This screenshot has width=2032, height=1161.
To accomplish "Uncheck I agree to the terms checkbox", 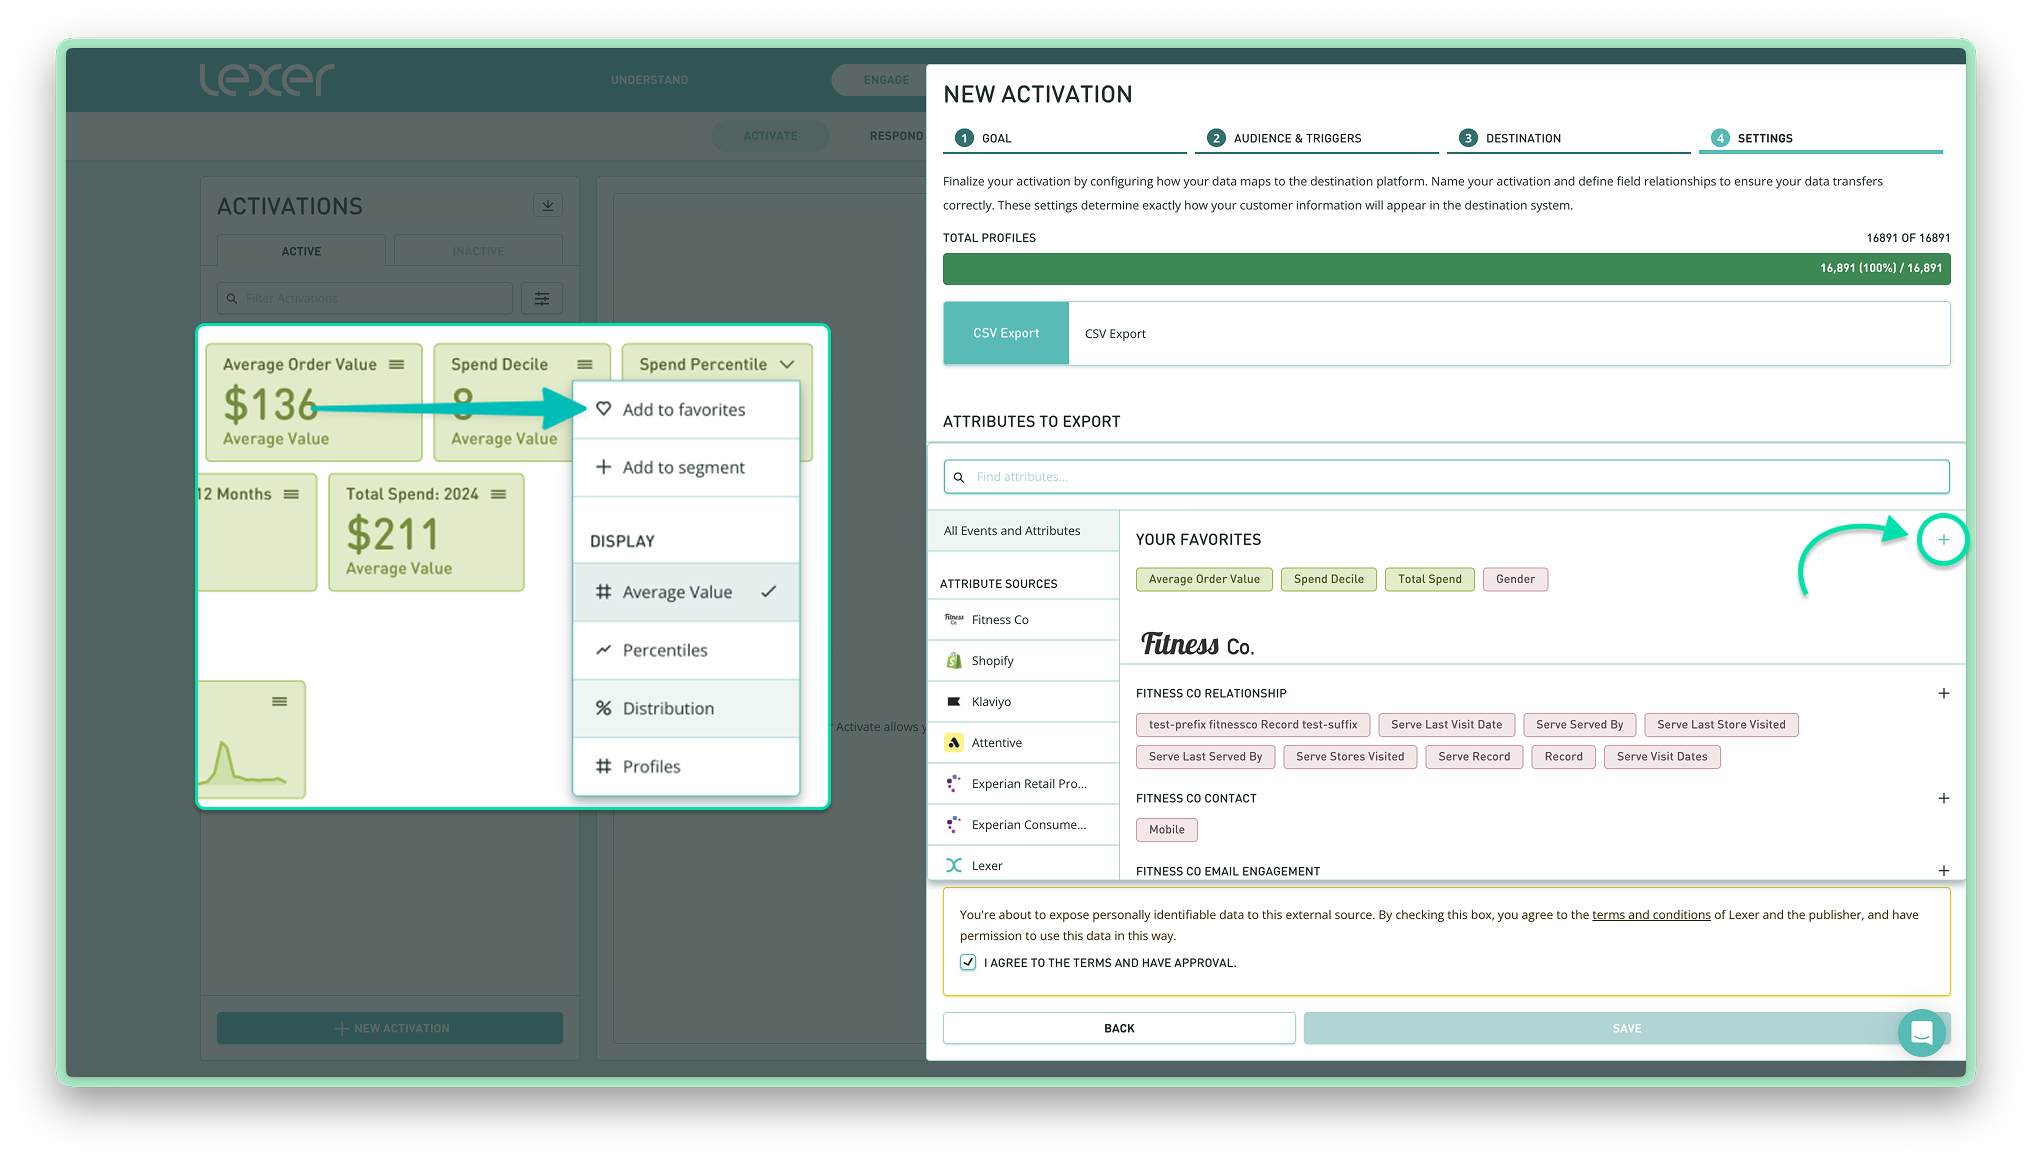I will (968, 962).
